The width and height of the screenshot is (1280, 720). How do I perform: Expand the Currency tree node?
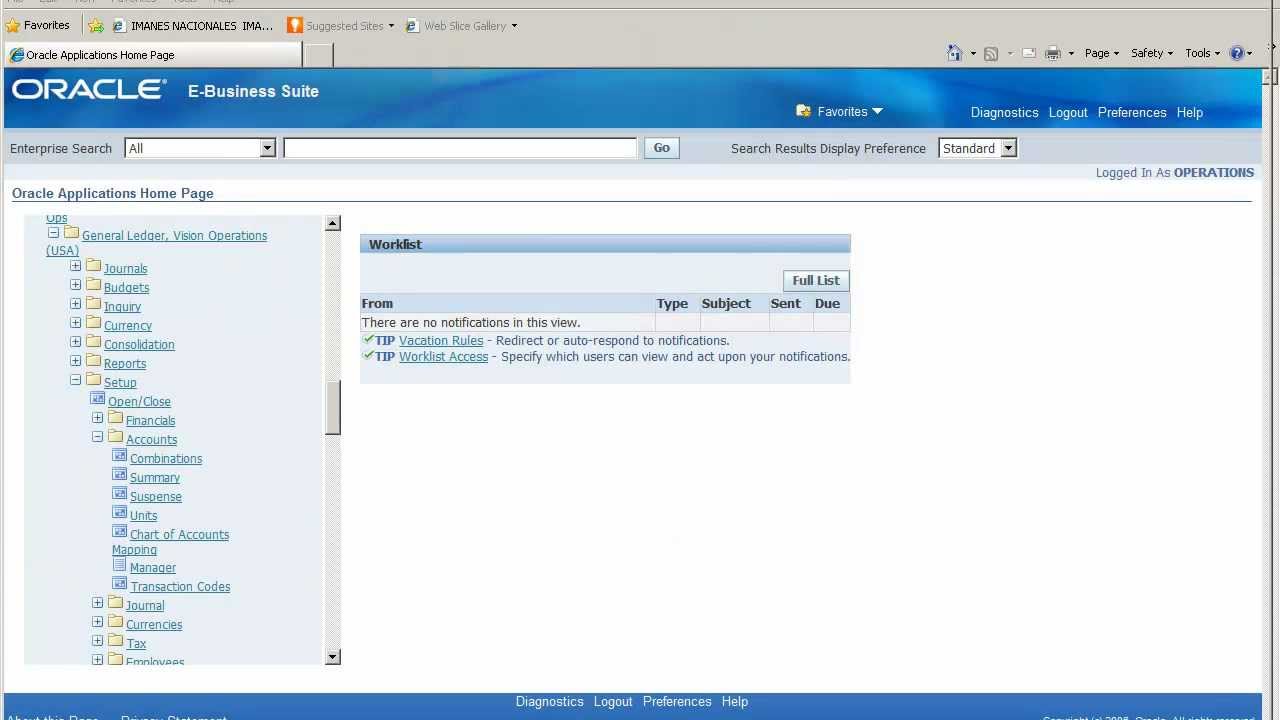pyautogui.click(x=75, y=323)
